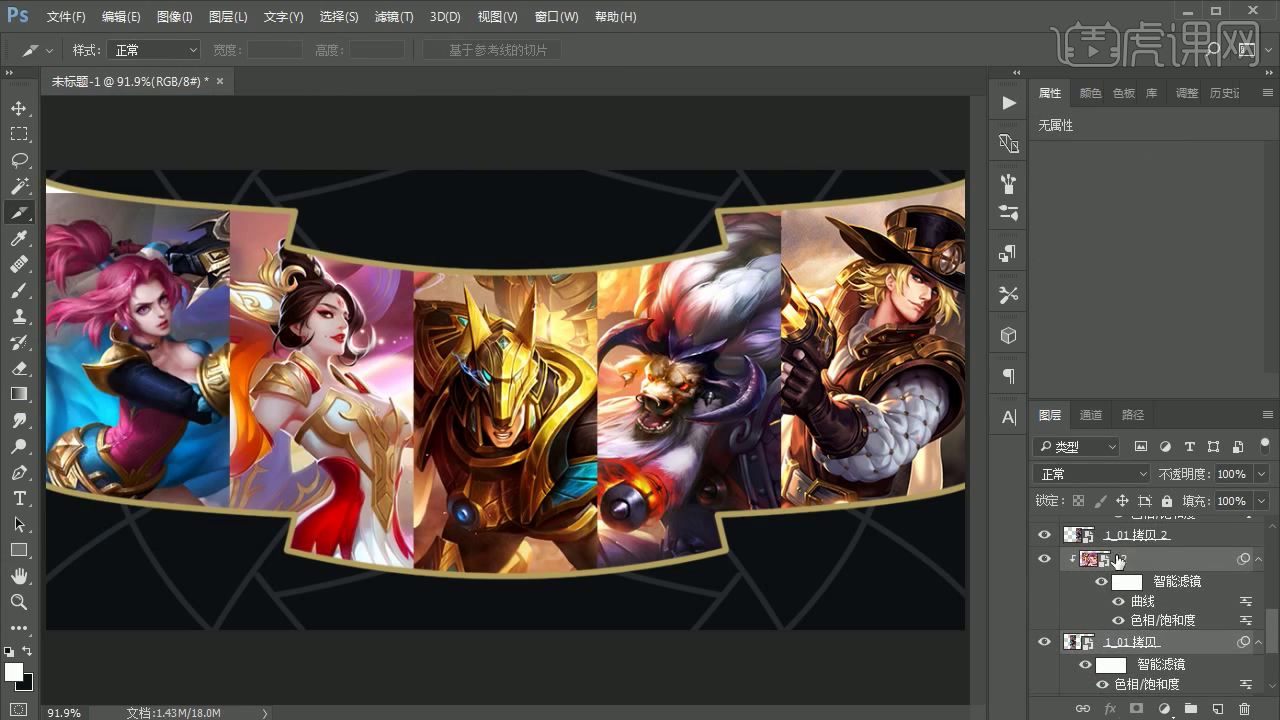
Task: Open the Properties panel options menu
Action: tap(1268, 93)
